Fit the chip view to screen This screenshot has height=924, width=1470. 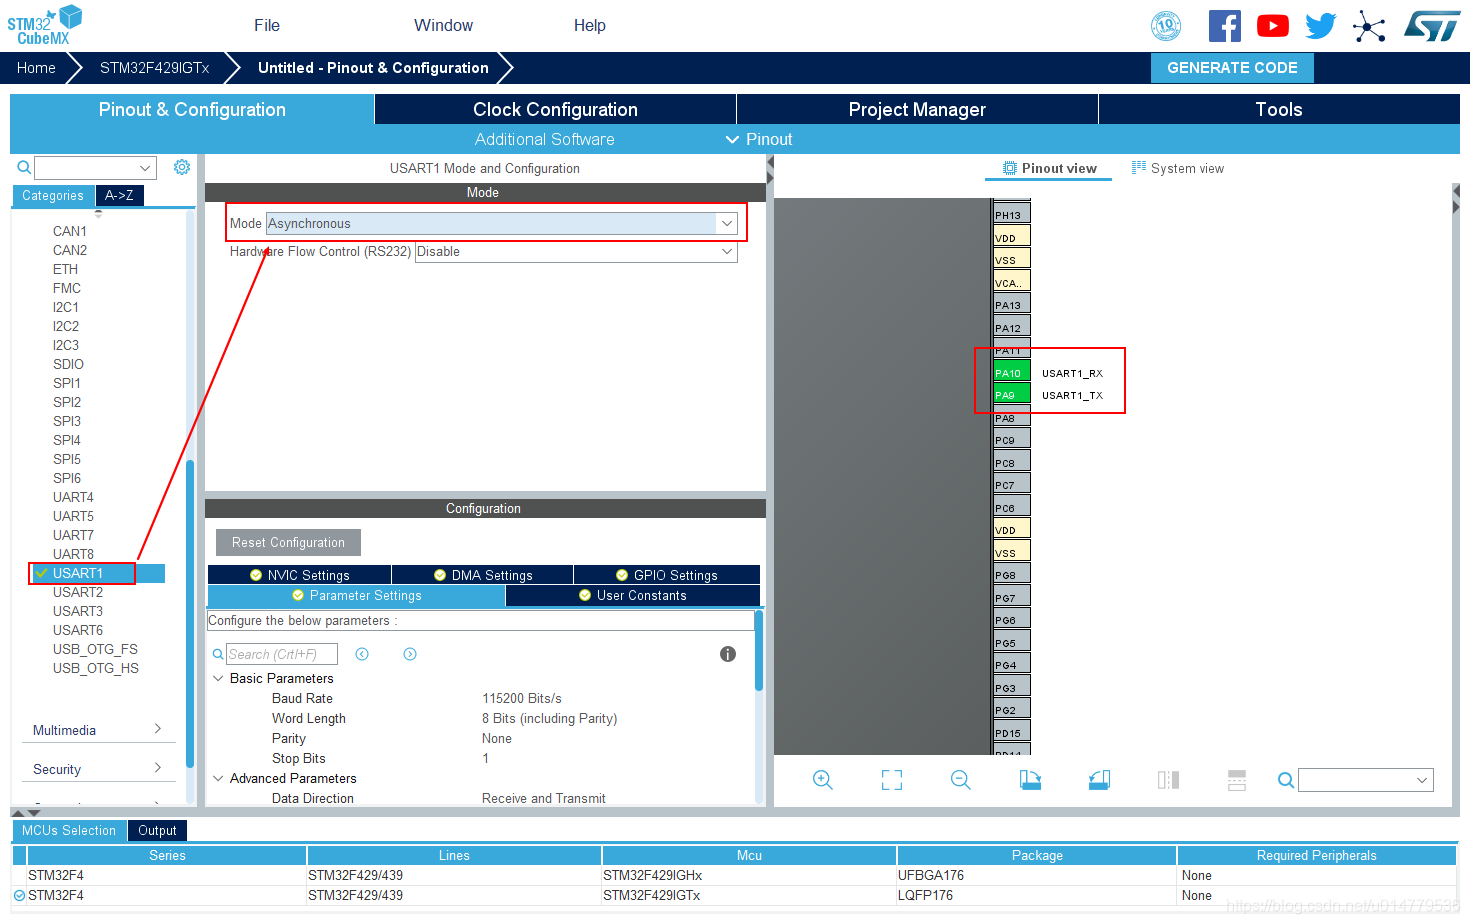892,780
